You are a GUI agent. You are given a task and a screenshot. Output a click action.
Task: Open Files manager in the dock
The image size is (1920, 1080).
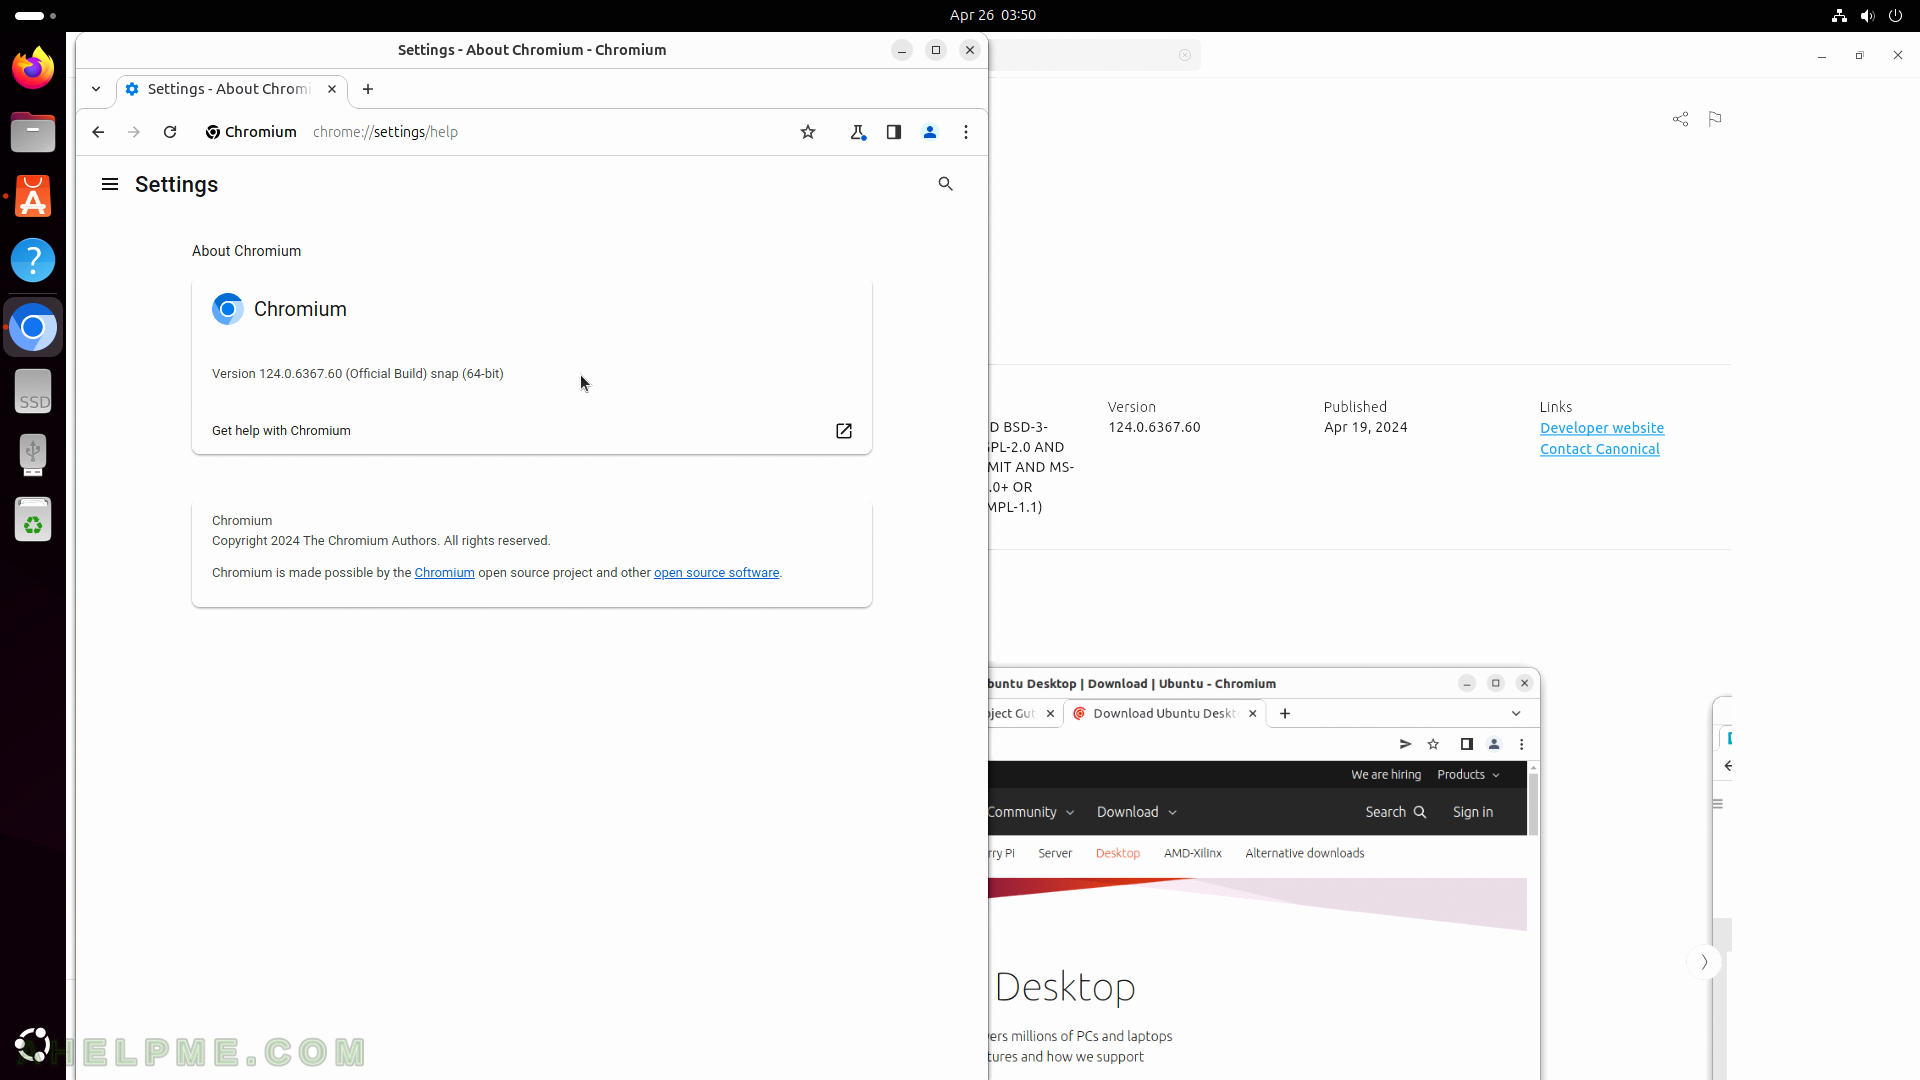[x=33, y=132]
